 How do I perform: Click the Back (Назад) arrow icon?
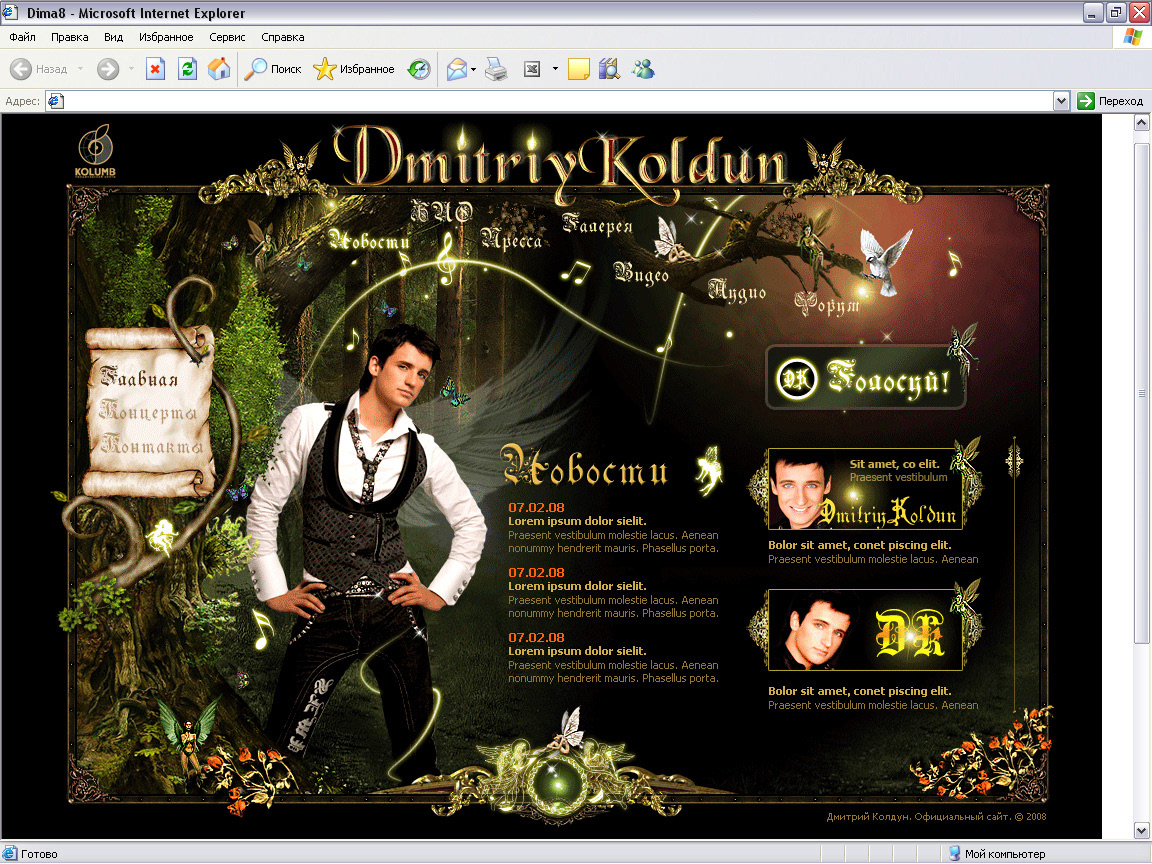21,69
